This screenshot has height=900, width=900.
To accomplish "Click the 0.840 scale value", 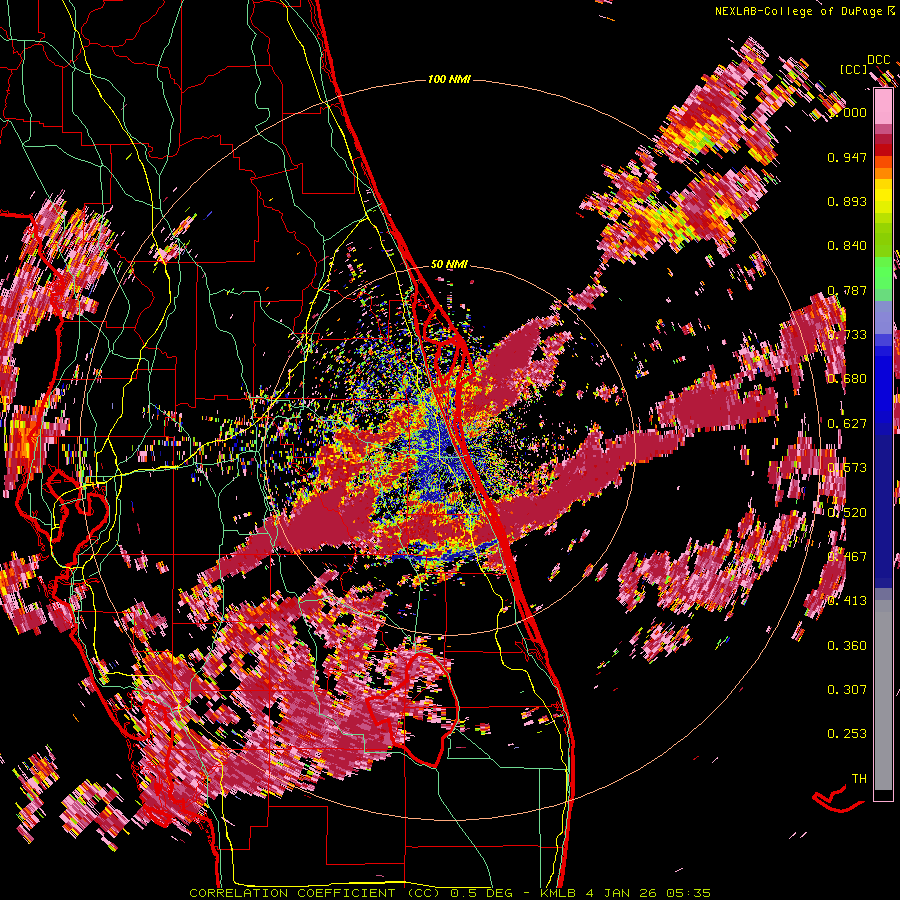I will point(847,246).
